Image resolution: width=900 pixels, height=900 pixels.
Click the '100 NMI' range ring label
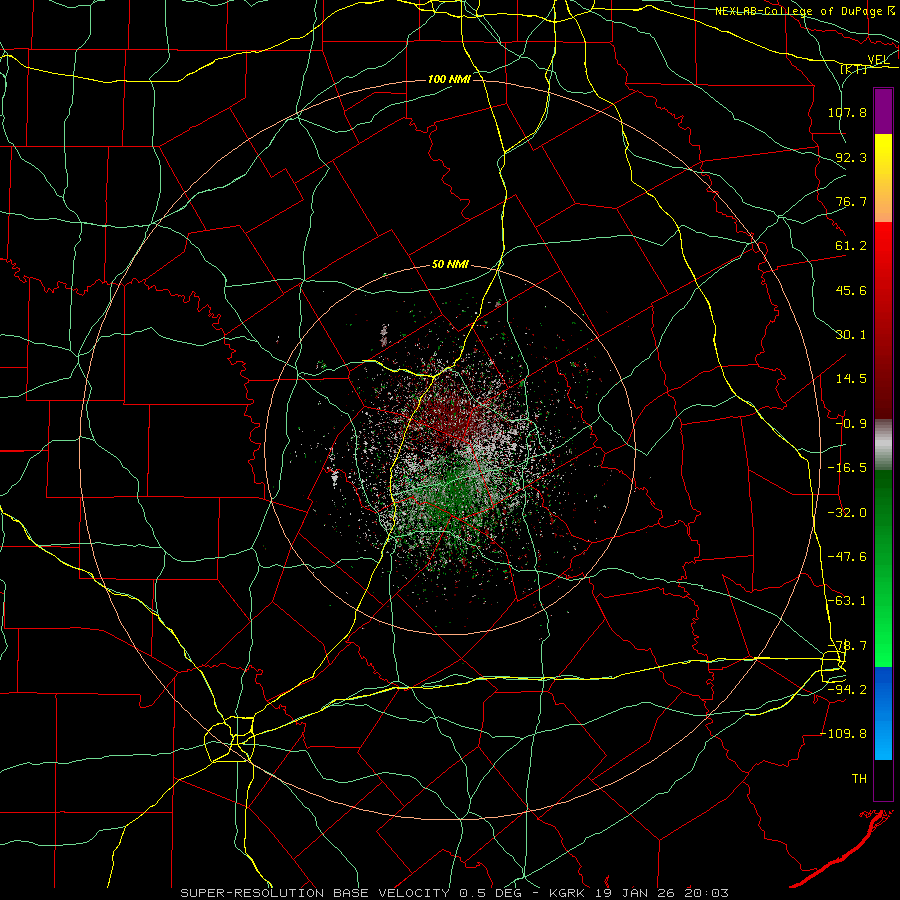[449, 79]
